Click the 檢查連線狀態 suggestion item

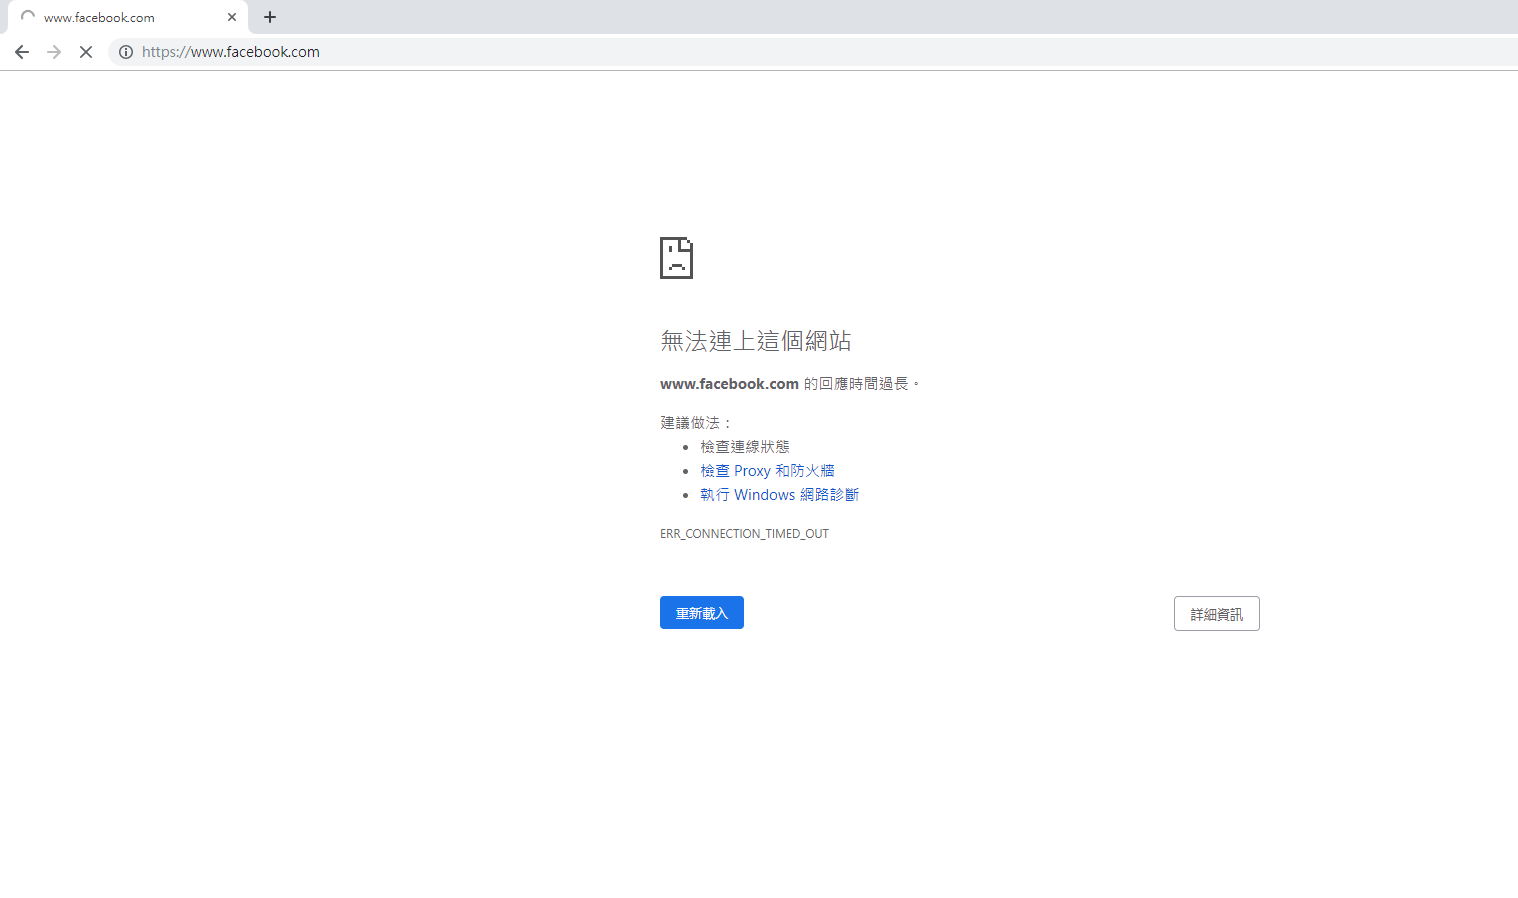[x=744, y=447]
